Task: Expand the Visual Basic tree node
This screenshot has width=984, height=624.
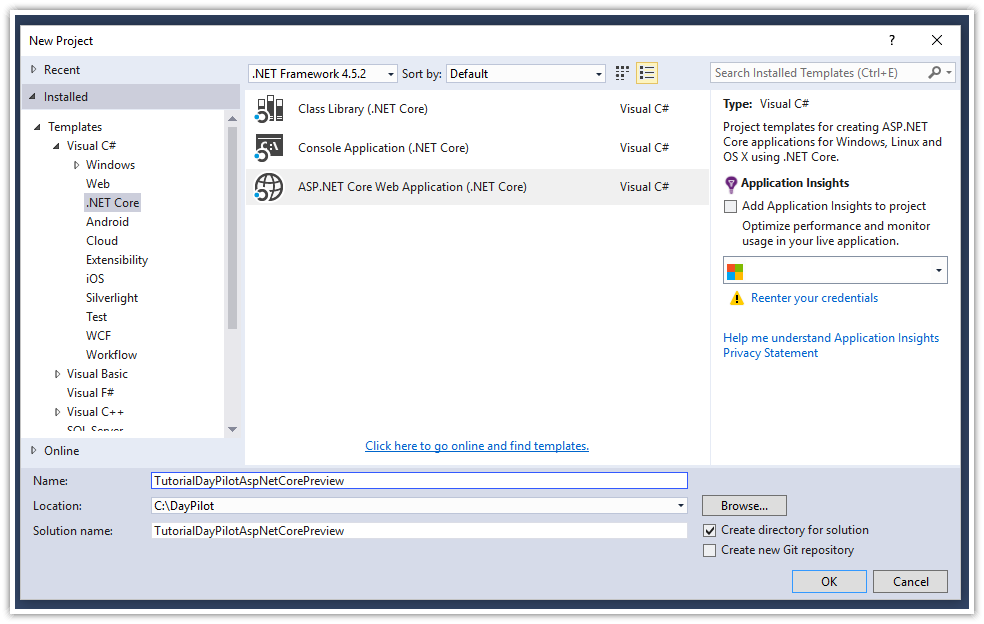Action: click(57, 374)
